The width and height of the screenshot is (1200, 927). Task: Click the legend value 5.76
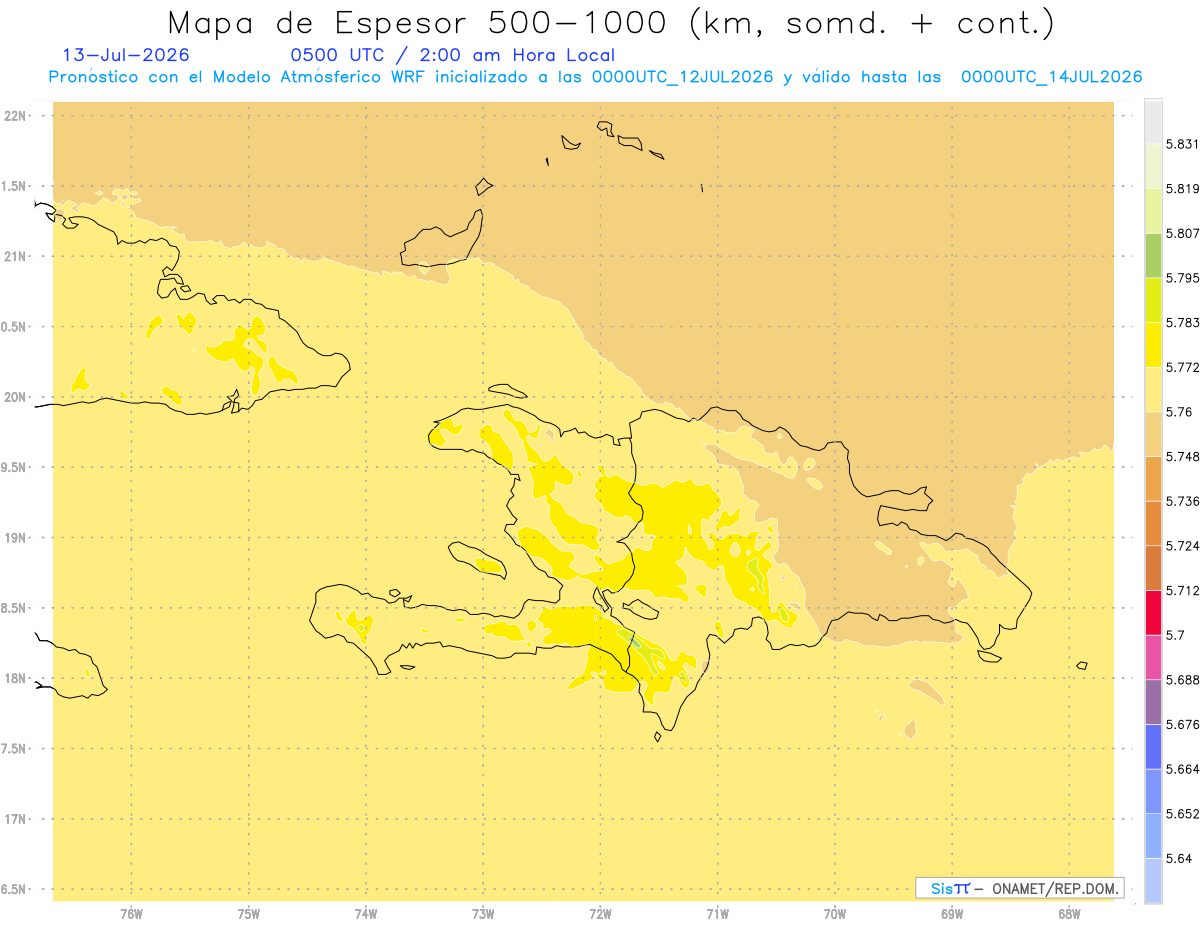click(x=1179, y=411)
